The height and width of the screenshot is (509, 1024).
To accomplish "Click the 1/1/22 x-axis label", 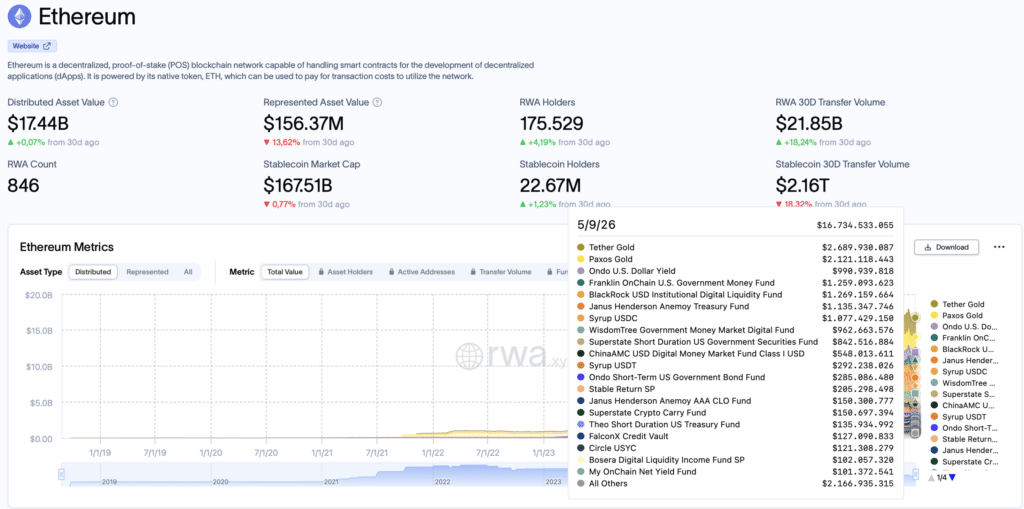I will coord(434,452).
